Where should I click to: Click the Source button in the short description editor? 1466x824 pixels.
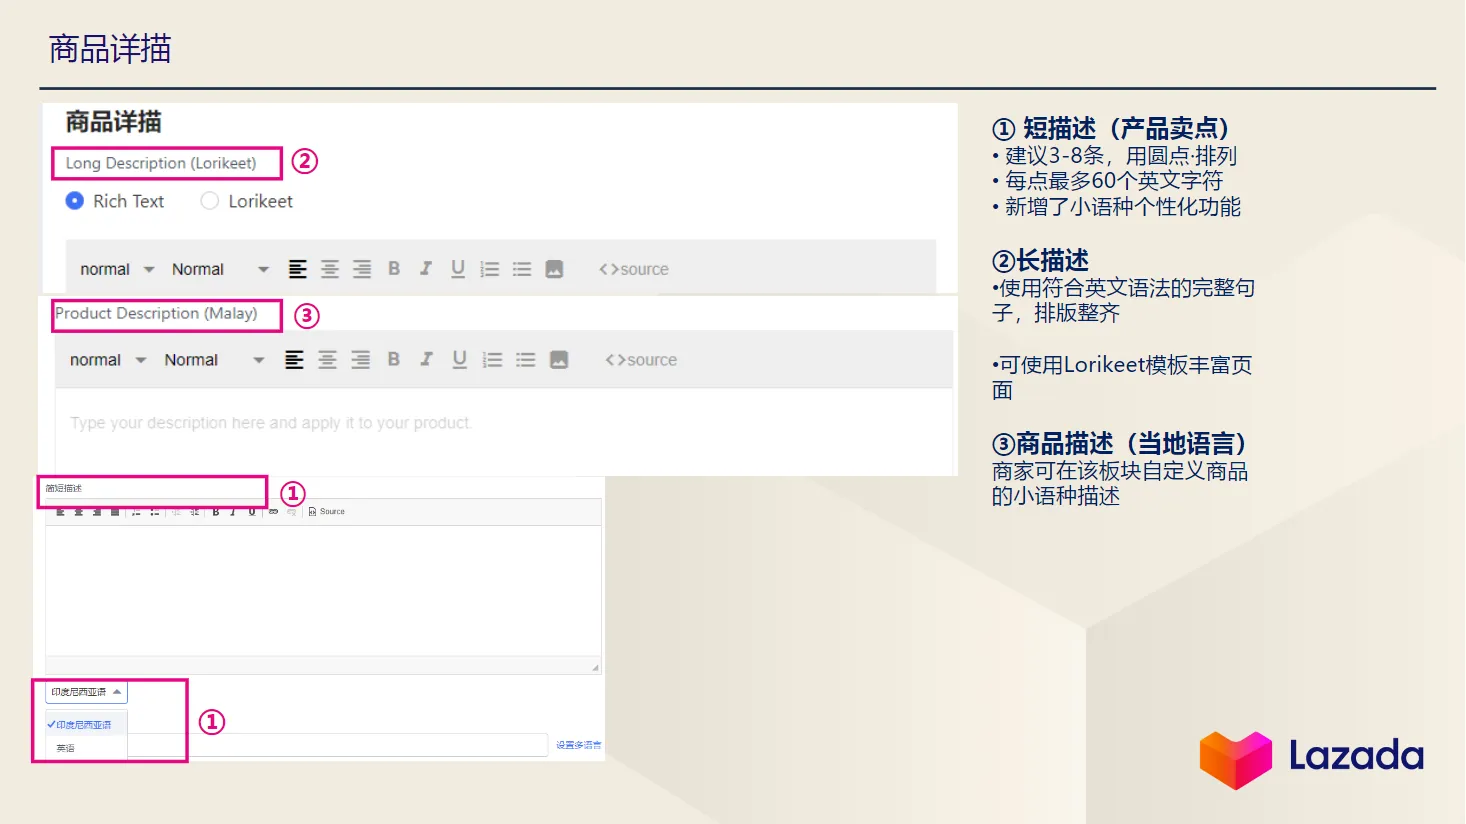[x=327, y=511]
